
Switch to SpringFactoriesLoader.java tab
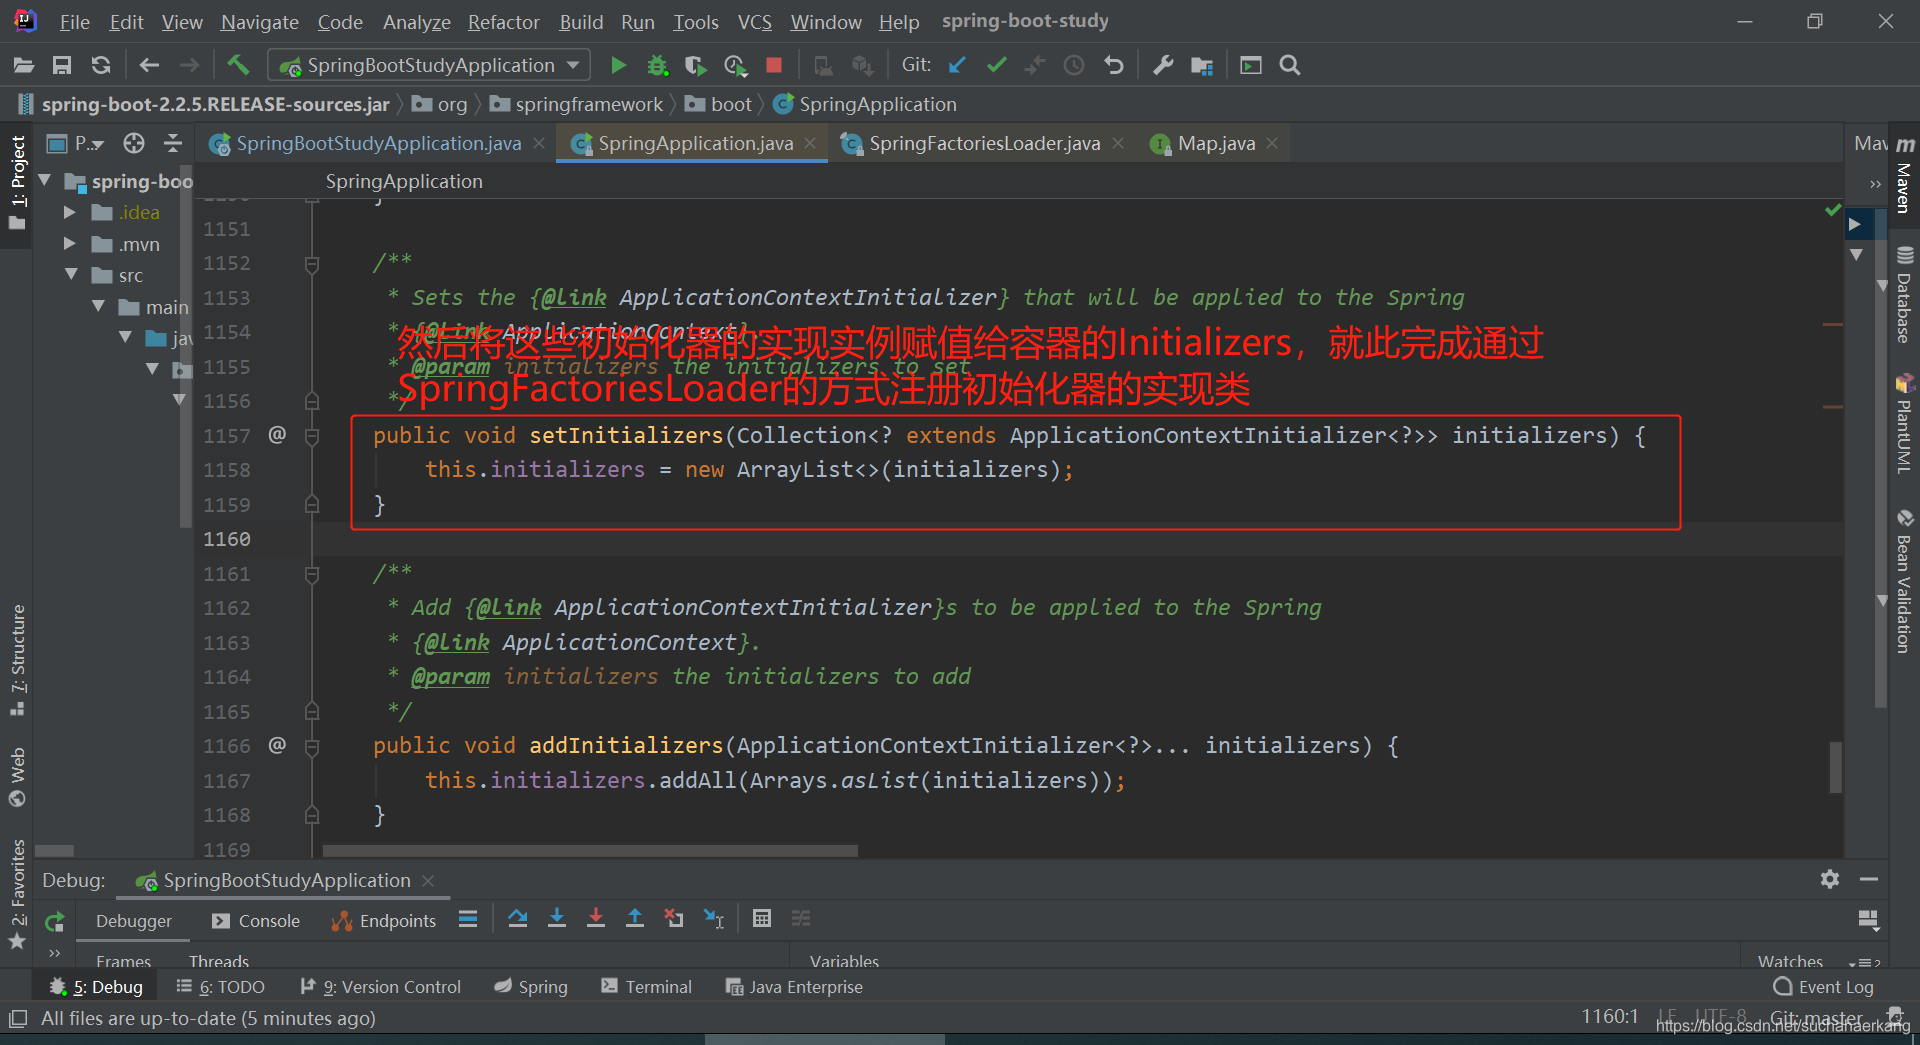tap(984, 143)
